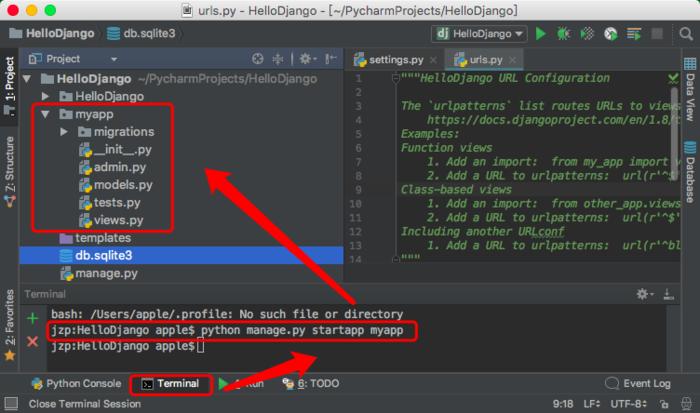
Task: Click the Terminal tool window button
Action: click(170, 384)
